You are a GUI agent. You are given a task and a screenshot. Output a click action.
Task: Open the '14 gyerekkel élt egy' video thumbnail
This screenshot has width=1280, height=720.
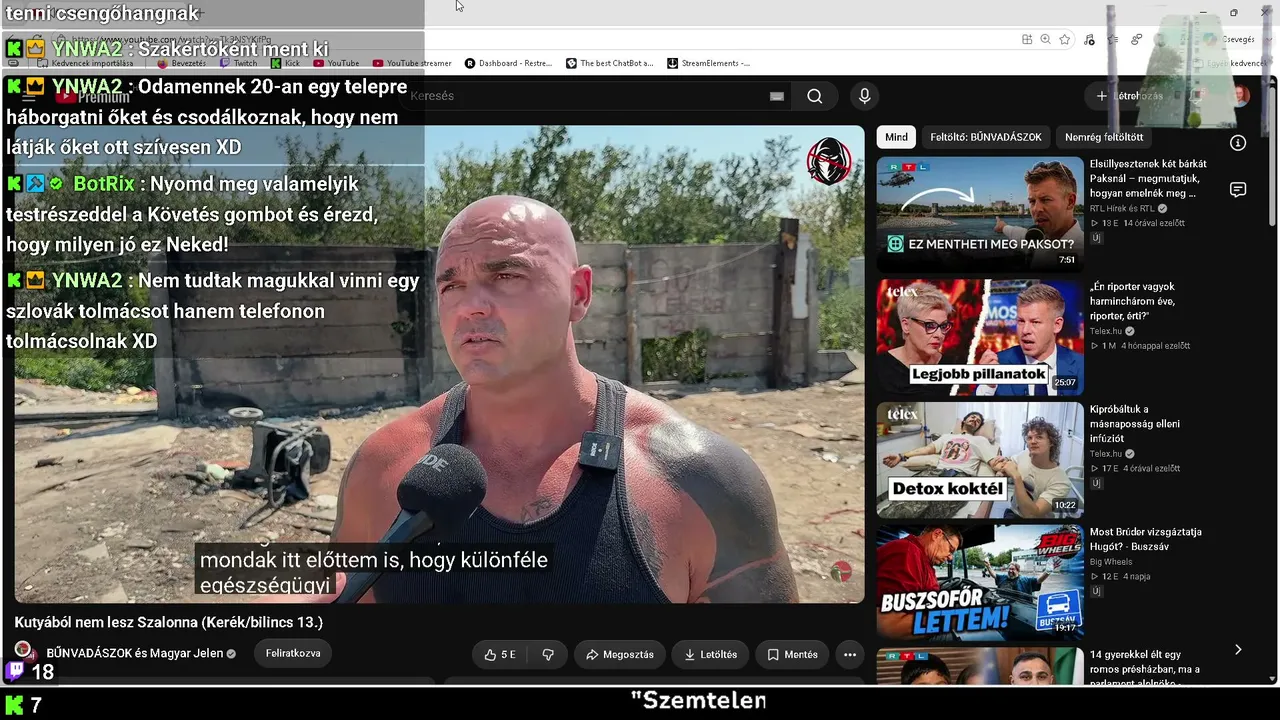[980, 666]
